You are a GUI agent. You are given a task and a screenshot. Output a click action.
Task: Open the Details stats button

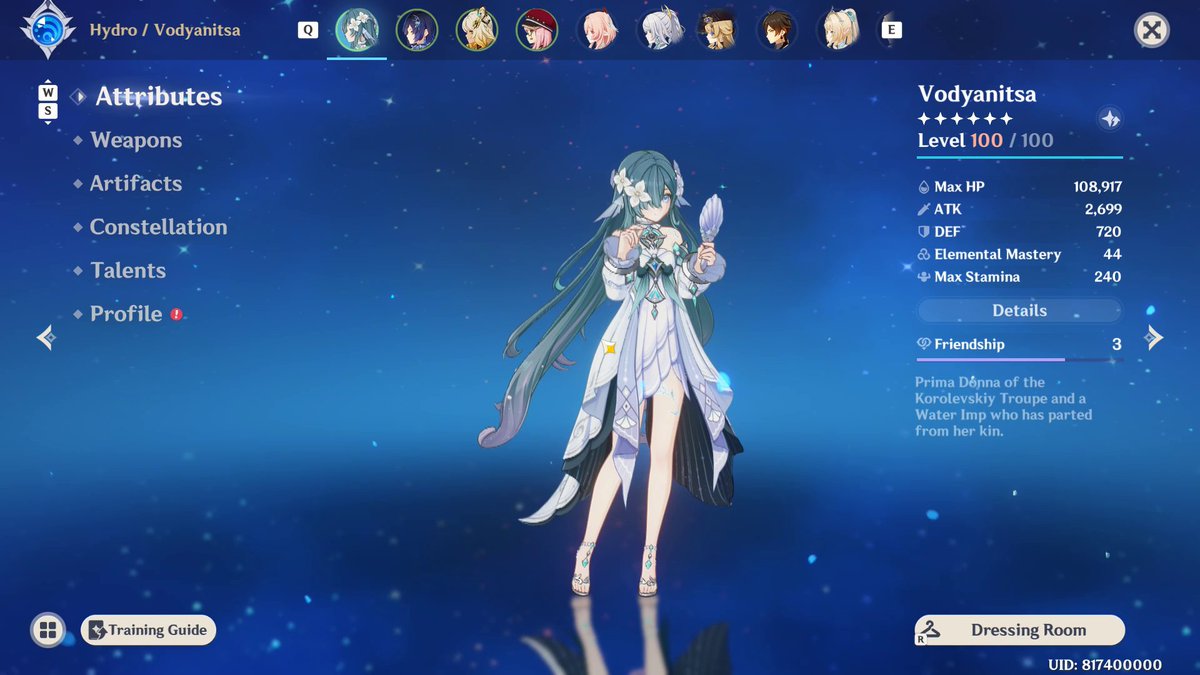tap(1019, 310)
